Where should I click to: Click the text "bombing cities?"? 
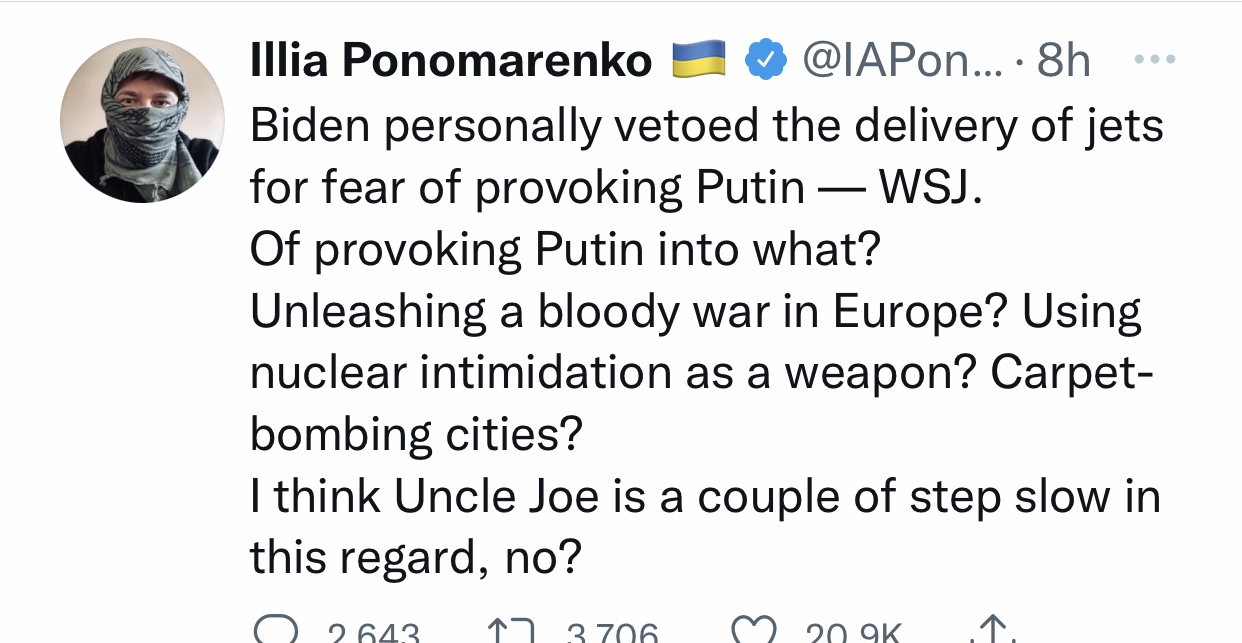pyautogui.click(x=416, y=434)
